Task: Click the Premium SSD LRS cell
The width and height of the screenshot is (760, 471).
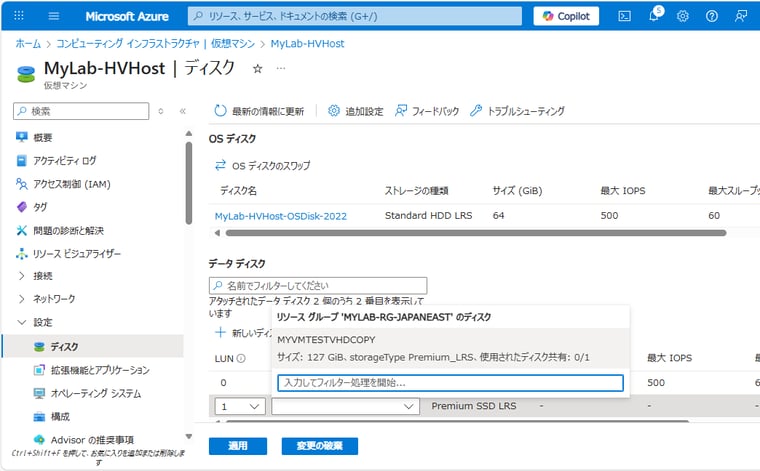Action: pyautogui.click(x=474, y=406)
